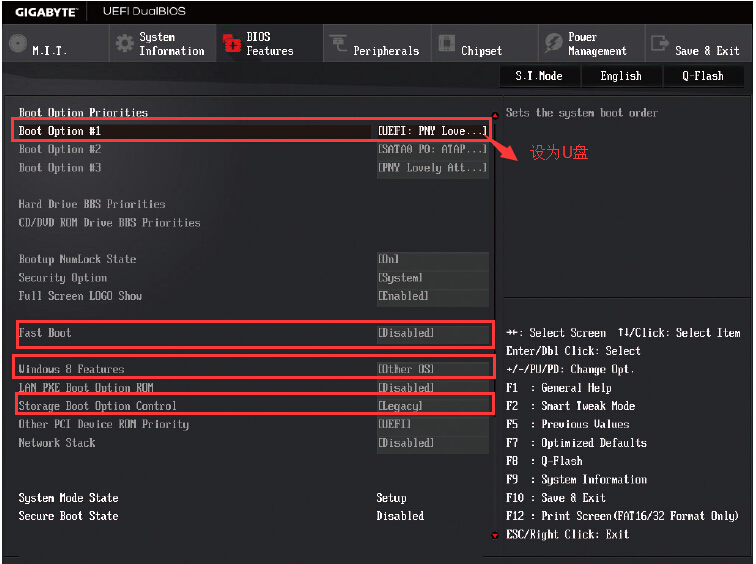
Task: Select the Network Stack label
Action: point(57,443)
